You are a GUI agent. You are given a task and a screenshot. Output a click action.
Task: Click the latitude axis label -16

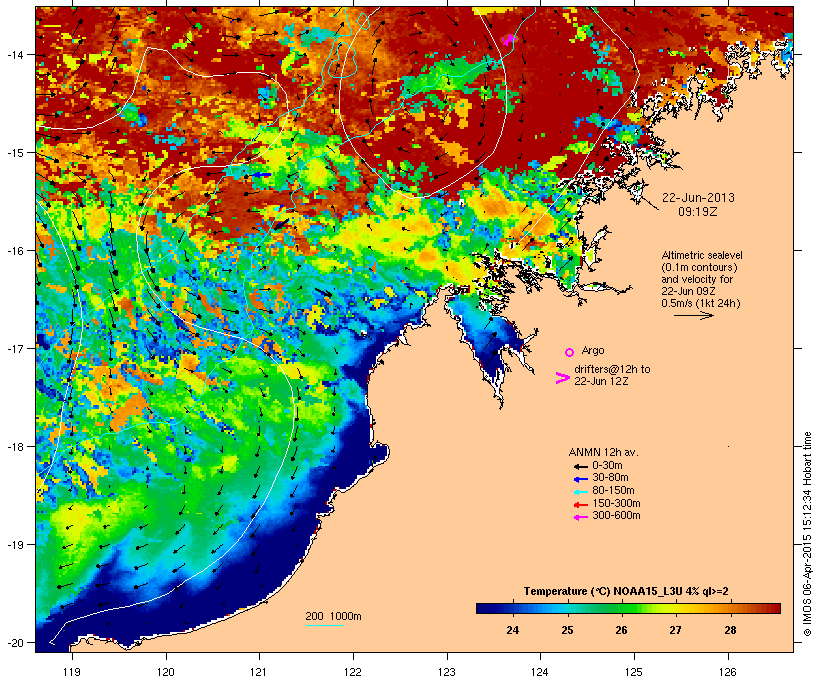14,251
